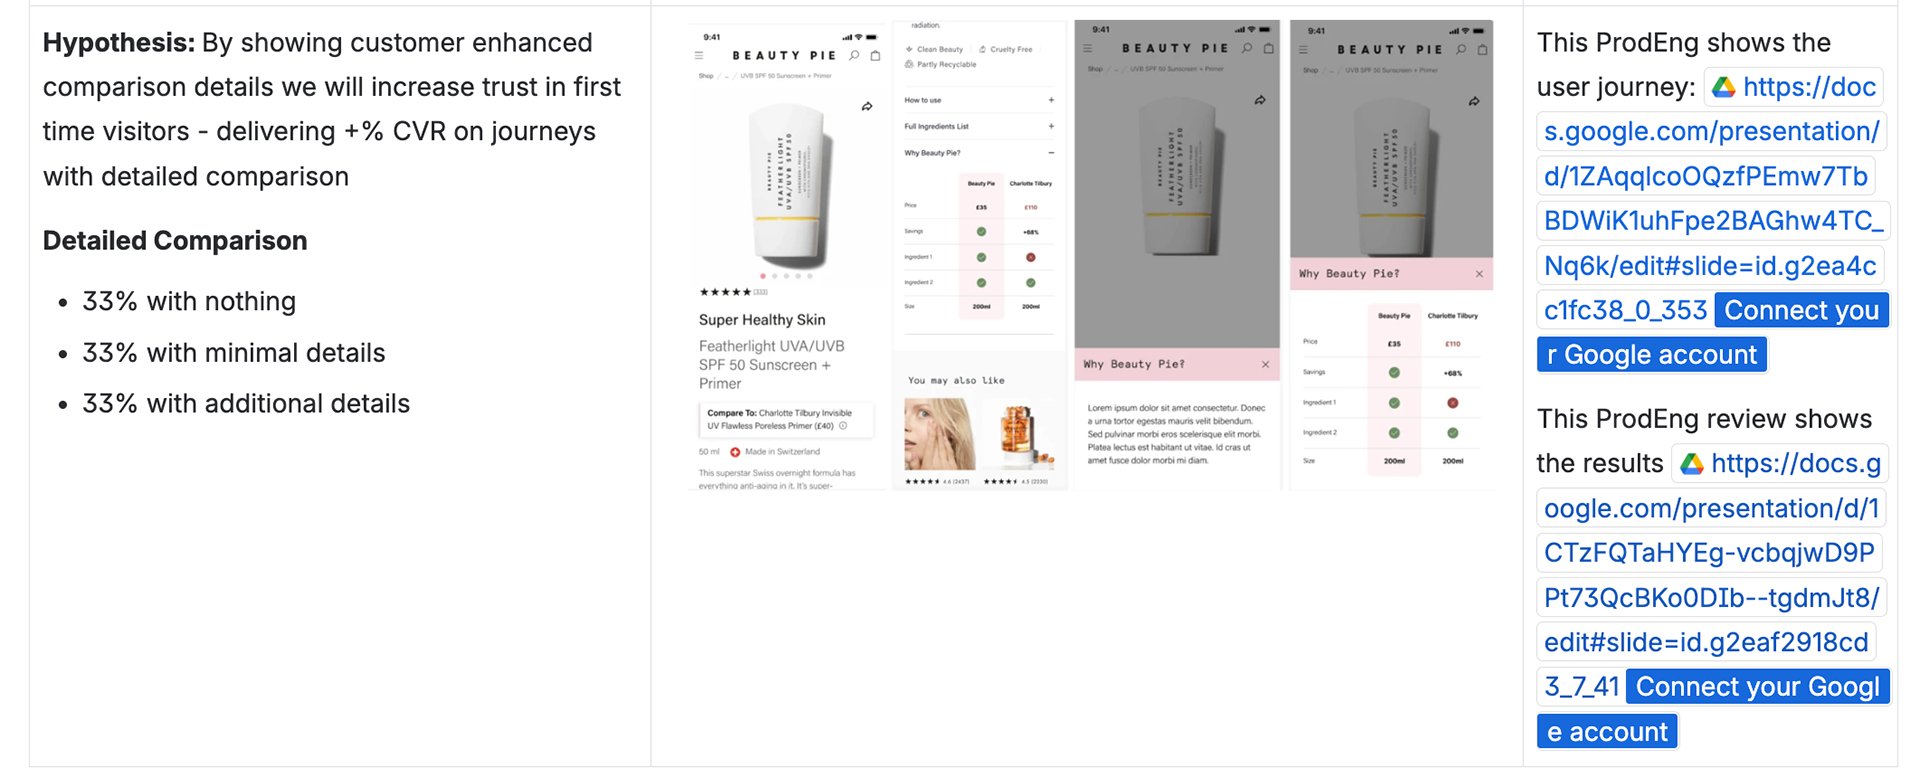
Task: Close the Why Beauty Pie panel in third mockup
Action: (x=1265, y=364)
